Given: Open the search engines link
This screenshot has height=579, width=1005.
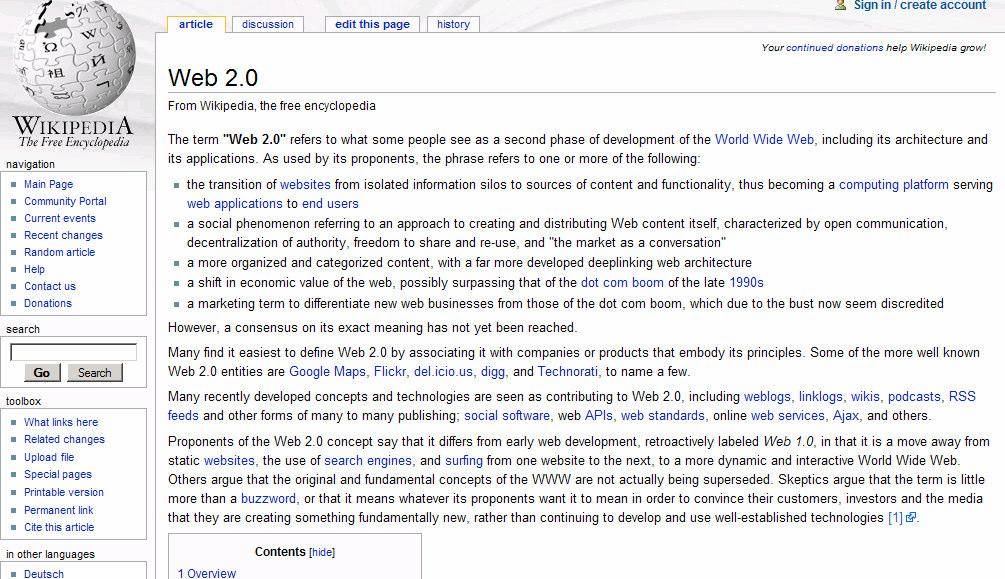Looking at the screenshot, I should tap(368, 461).
